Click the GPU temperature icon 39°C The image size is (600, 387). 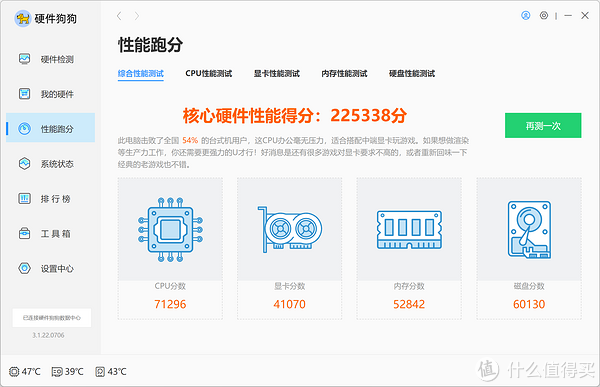(57, 371)
